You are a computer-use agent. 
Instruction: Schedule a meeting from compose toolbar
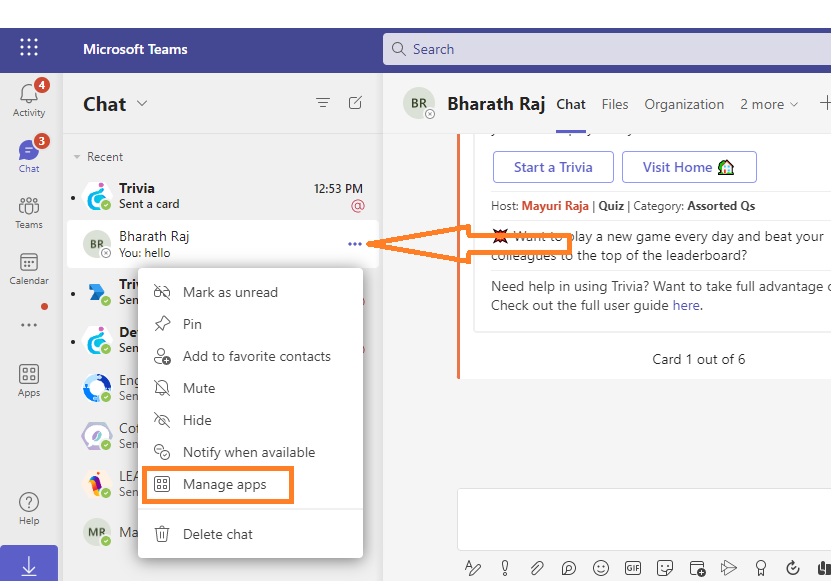tap(697, 568)
